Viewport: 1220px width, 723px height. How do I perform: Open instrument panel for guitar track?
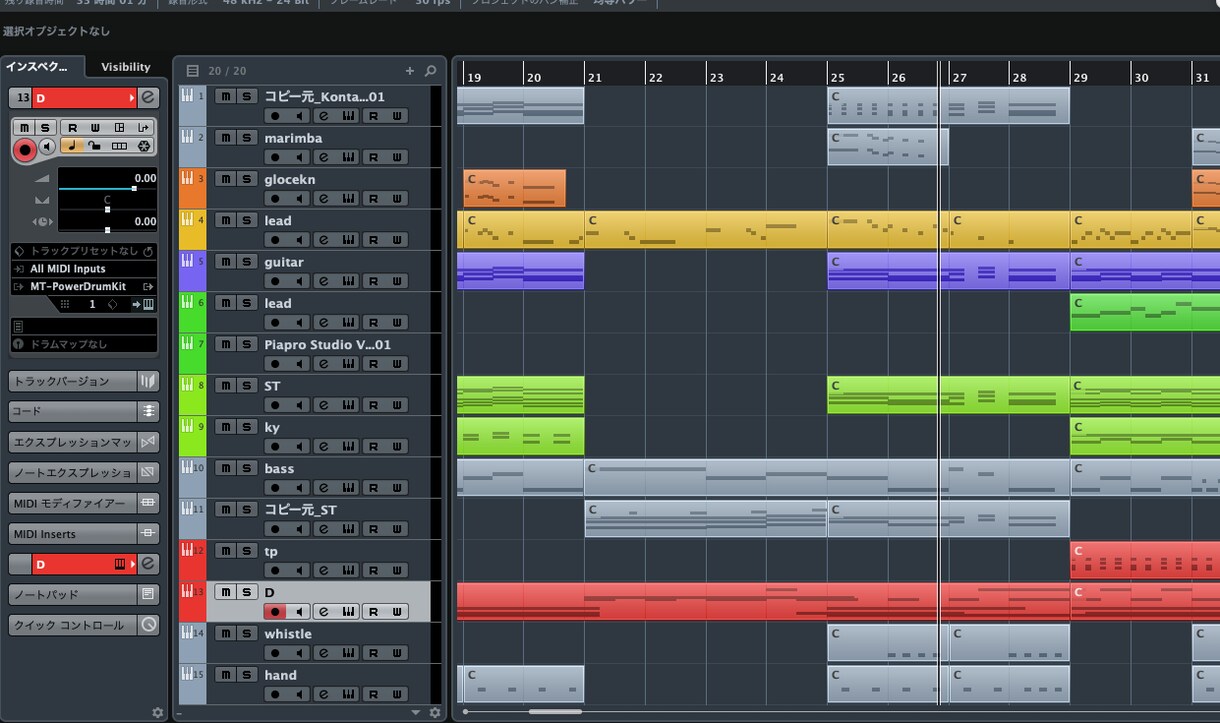tap(348, 281)
